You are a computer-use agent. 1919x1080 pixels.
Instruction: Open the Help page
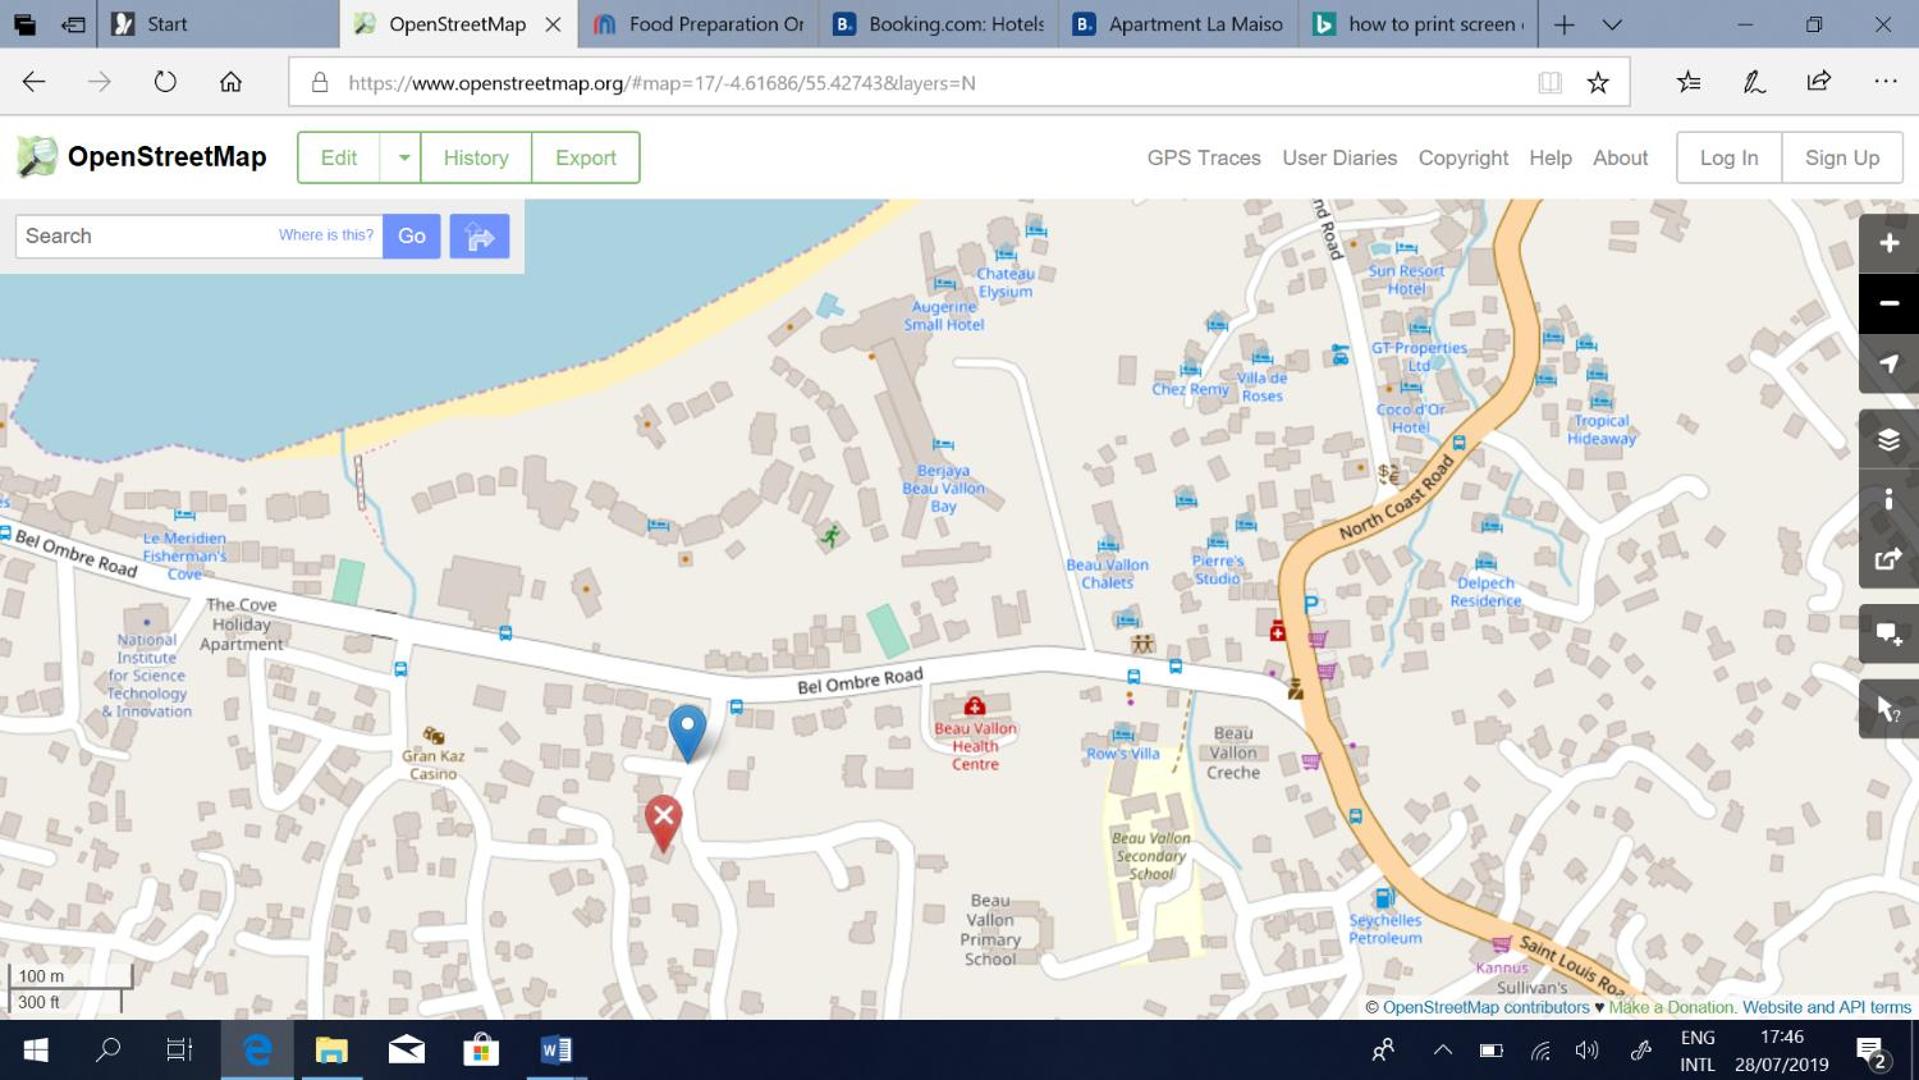coord(1550,157)
